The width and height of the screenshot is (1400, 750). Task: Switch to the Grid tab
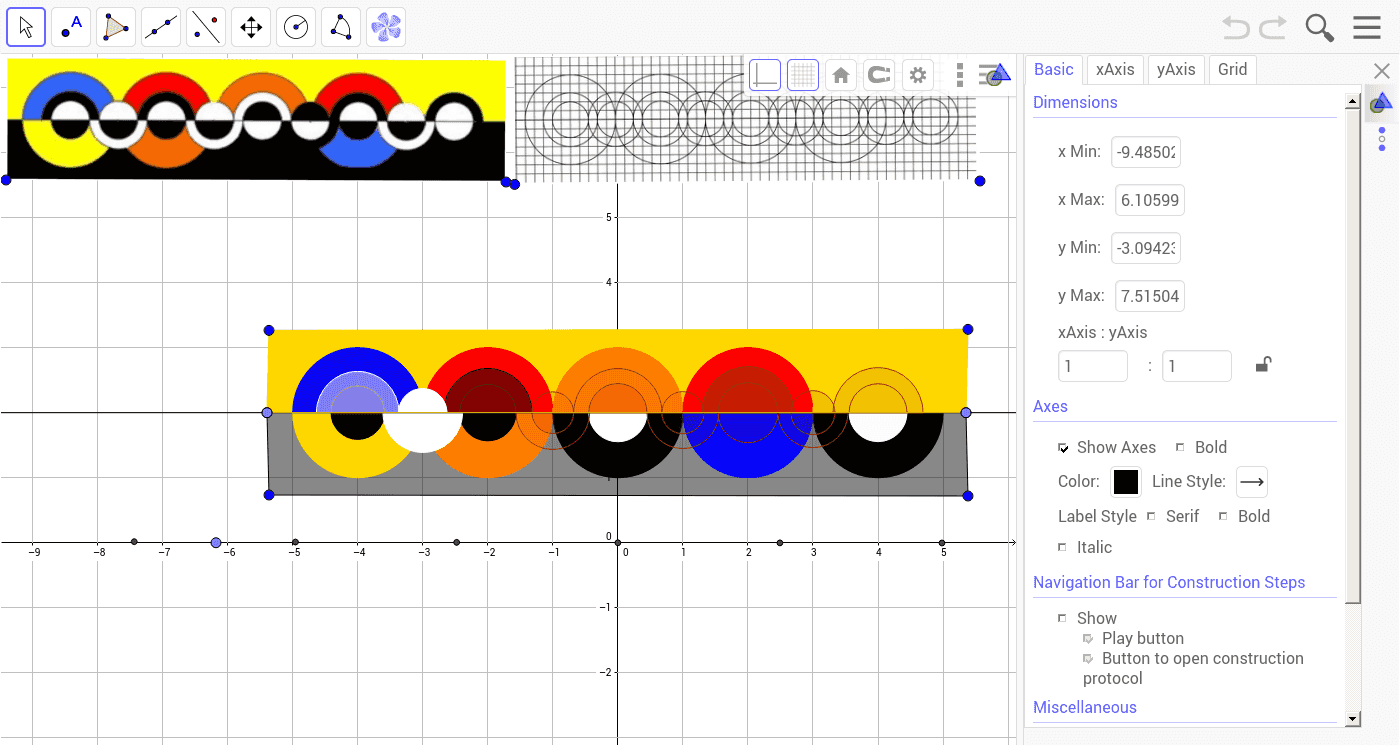(1232, 69)
